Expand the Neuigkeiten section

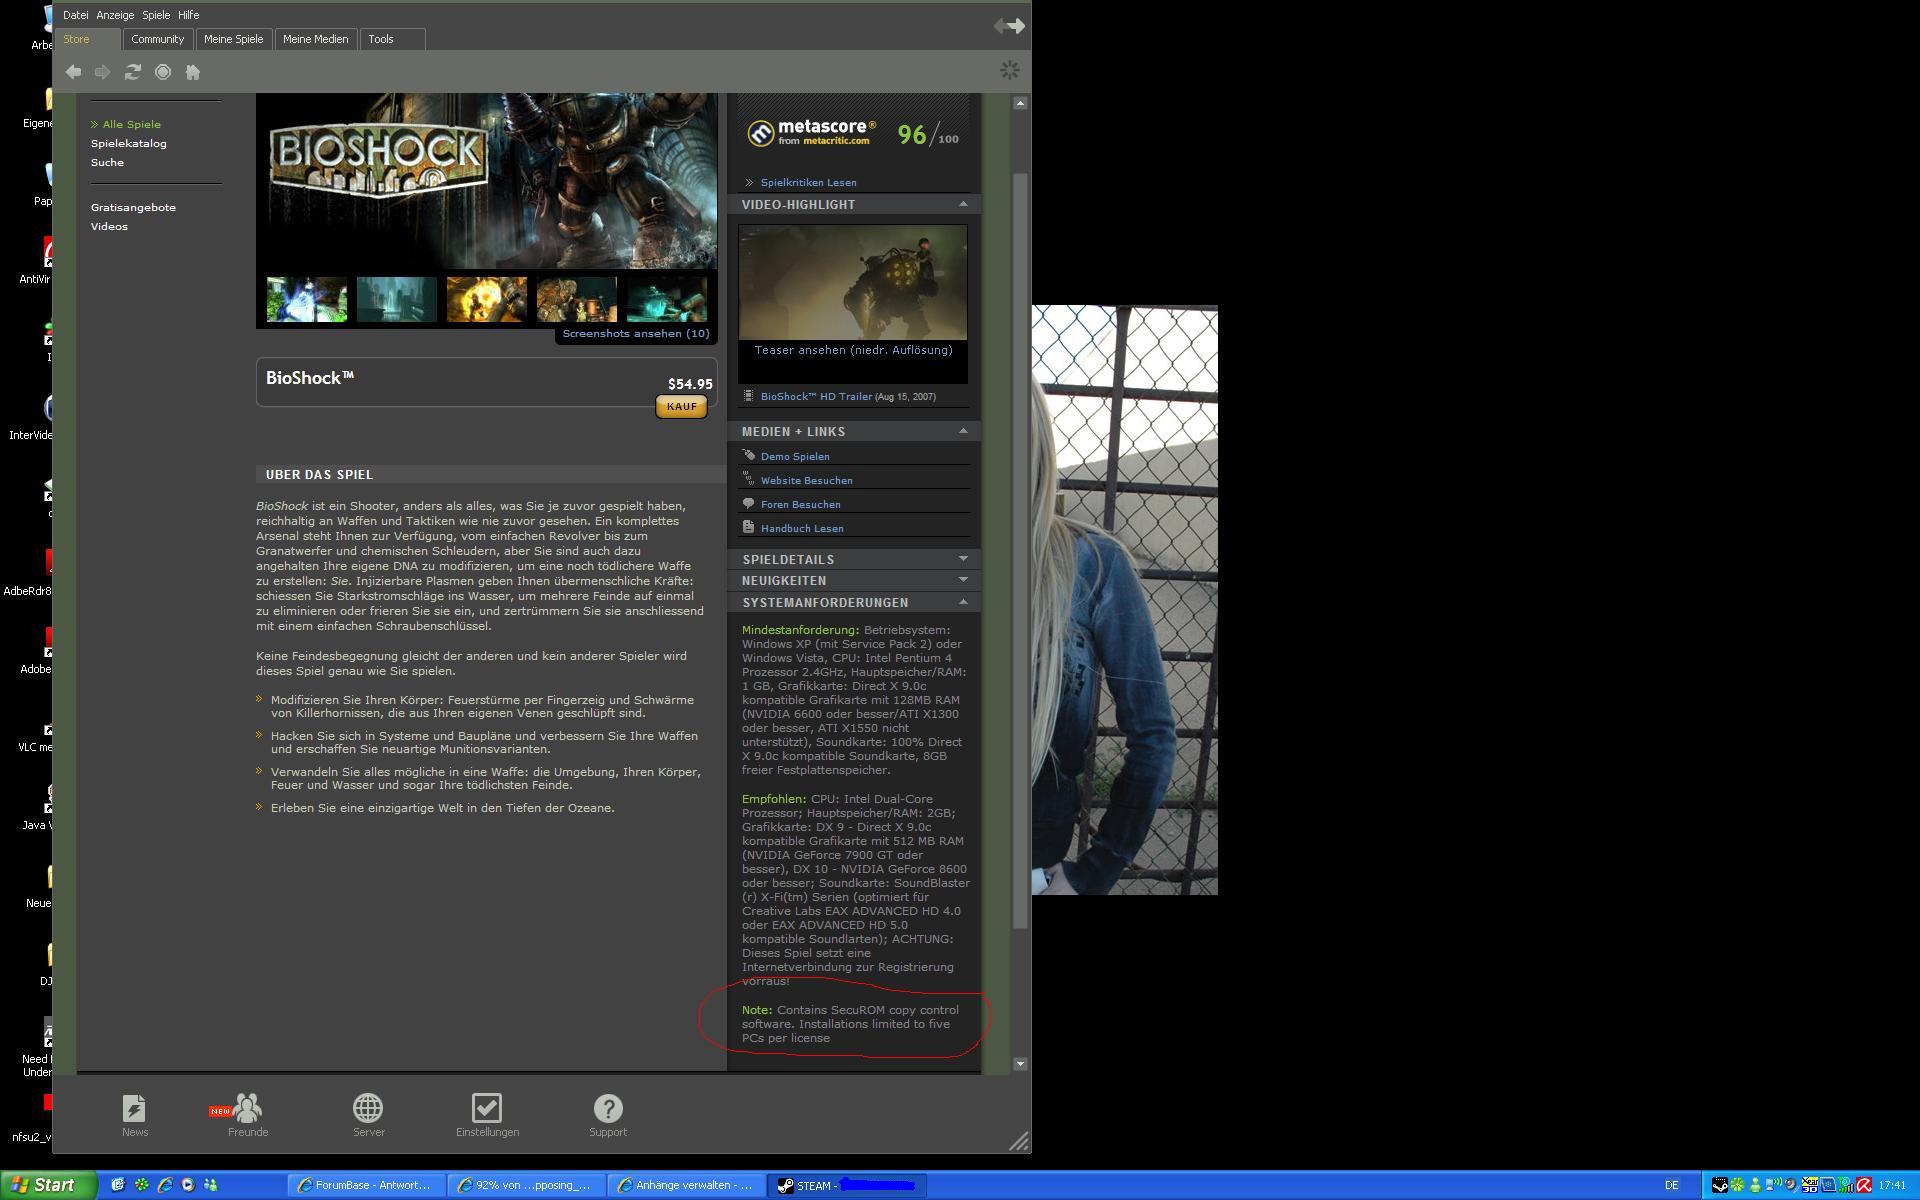(x=963, y=580)
